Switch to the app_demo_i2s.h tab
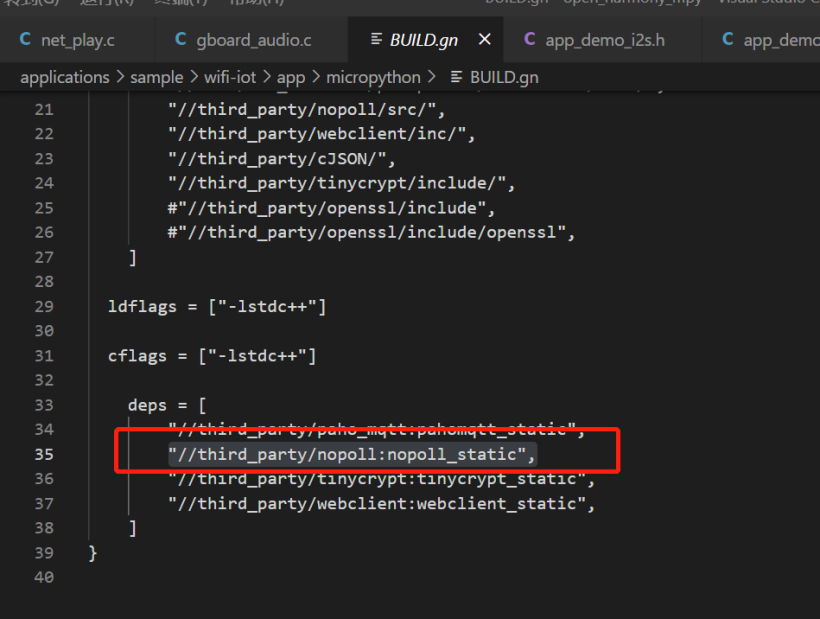 click(x=604, y=40)
